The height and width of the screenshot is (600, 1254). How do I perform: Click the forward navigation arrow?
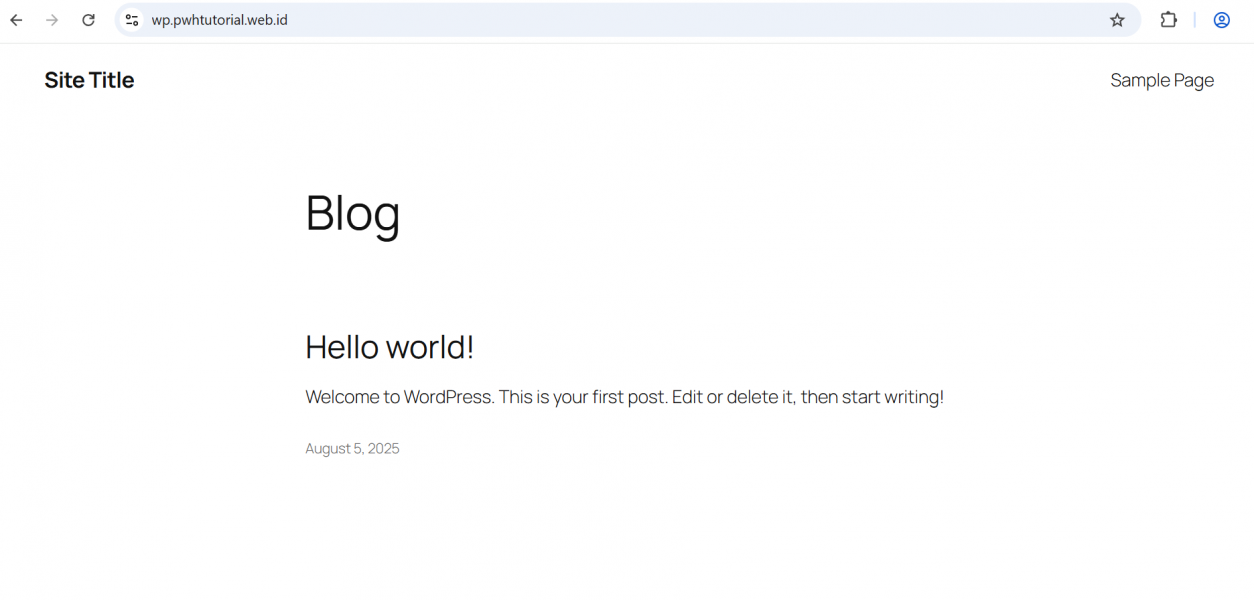click(52, 20)
